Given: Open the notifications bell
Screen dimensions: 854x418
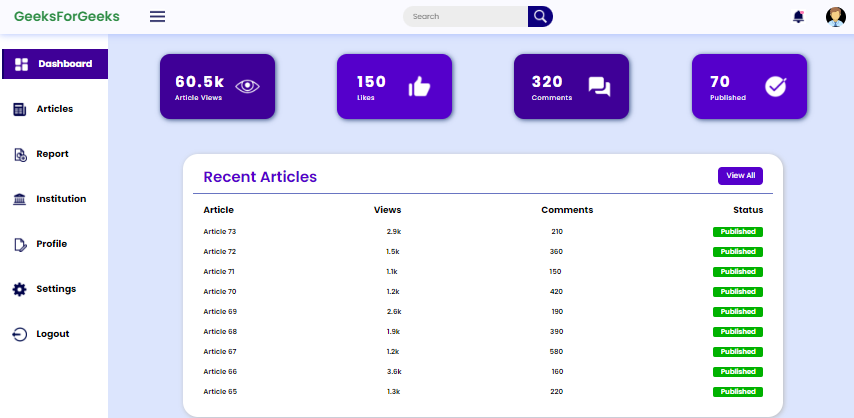Looking at the screenshot, I should pos(798,16).
